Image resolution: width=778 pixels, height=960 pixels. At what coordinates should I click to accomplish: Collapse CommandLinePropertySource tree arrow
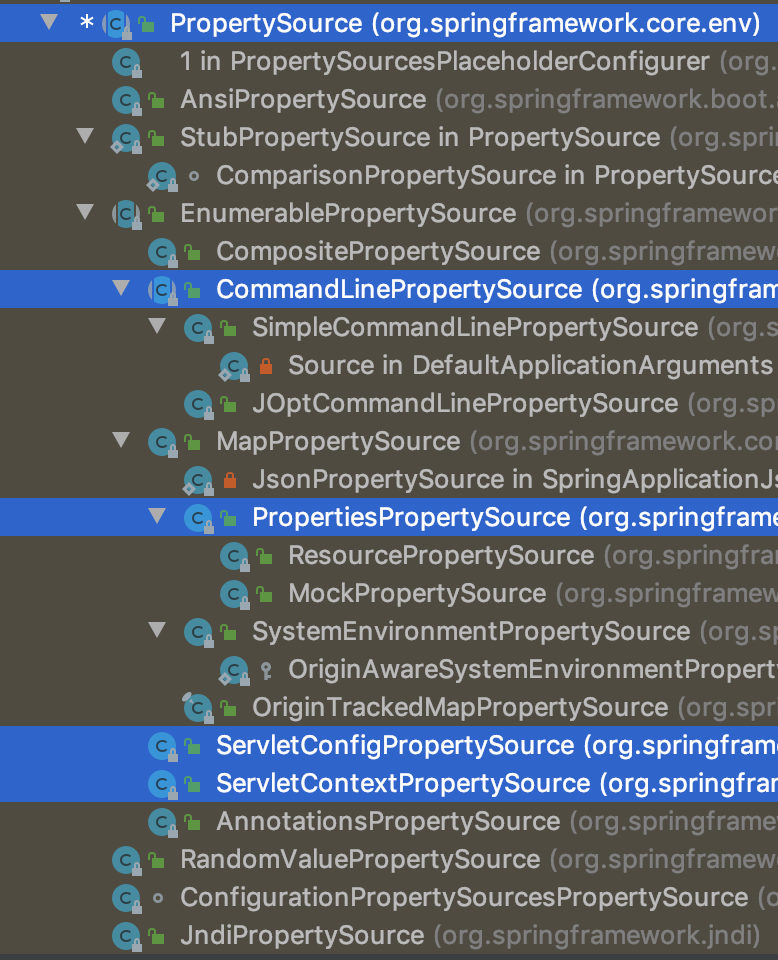pos(121,288)
